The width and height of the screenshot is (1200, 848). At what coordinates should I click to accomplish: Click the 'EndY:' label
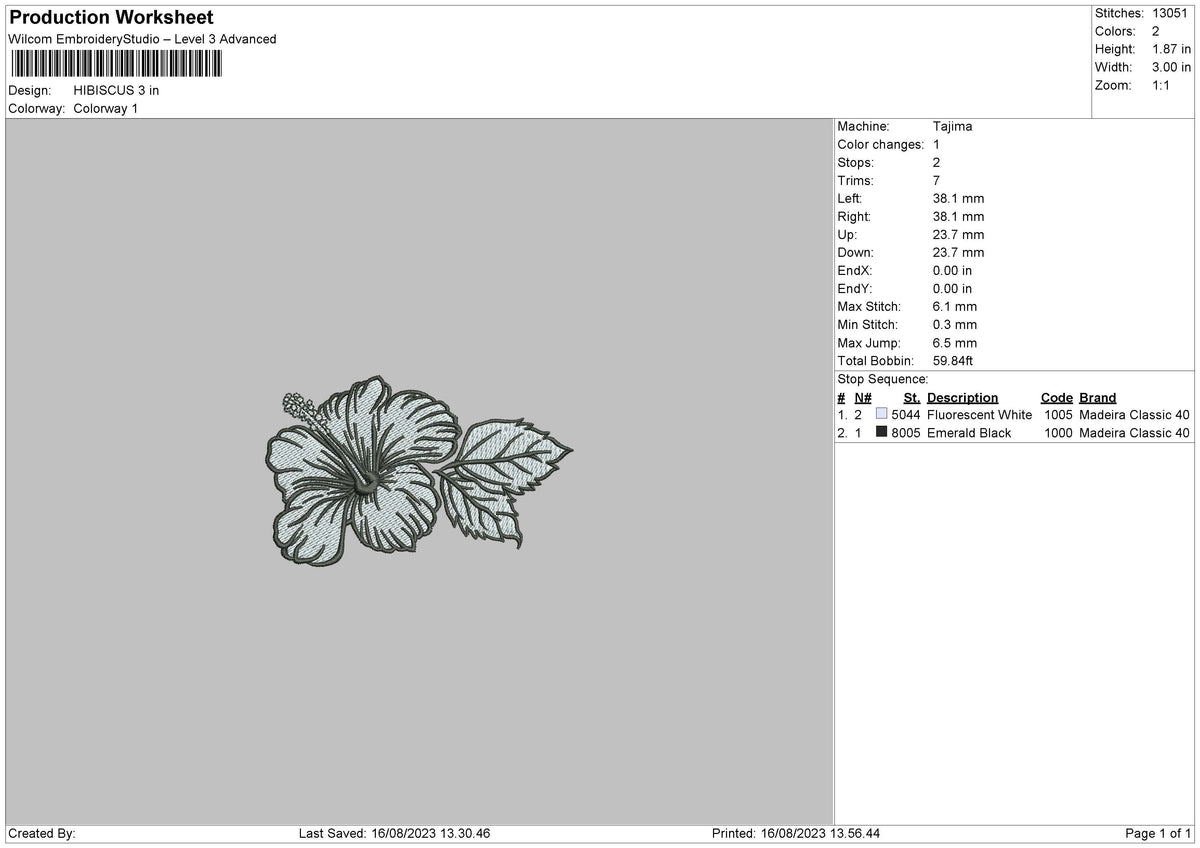click(855, 288)
